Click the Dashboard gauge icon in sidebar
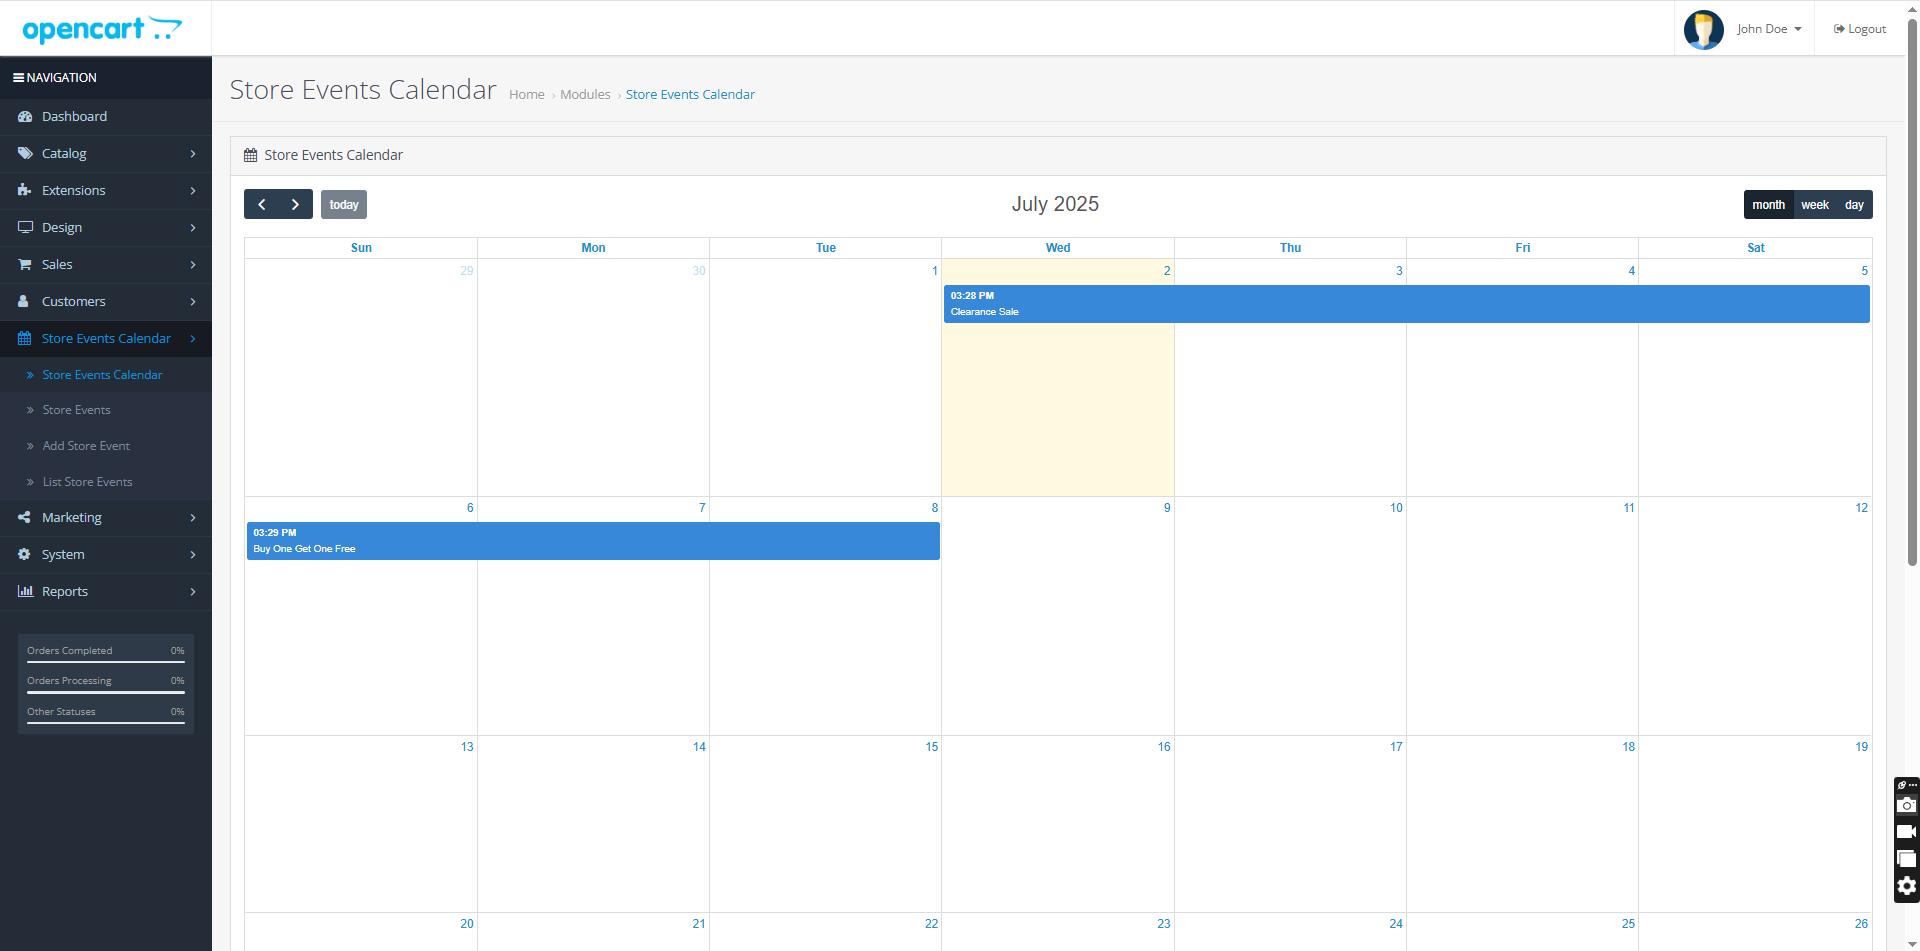 point(25,117)
